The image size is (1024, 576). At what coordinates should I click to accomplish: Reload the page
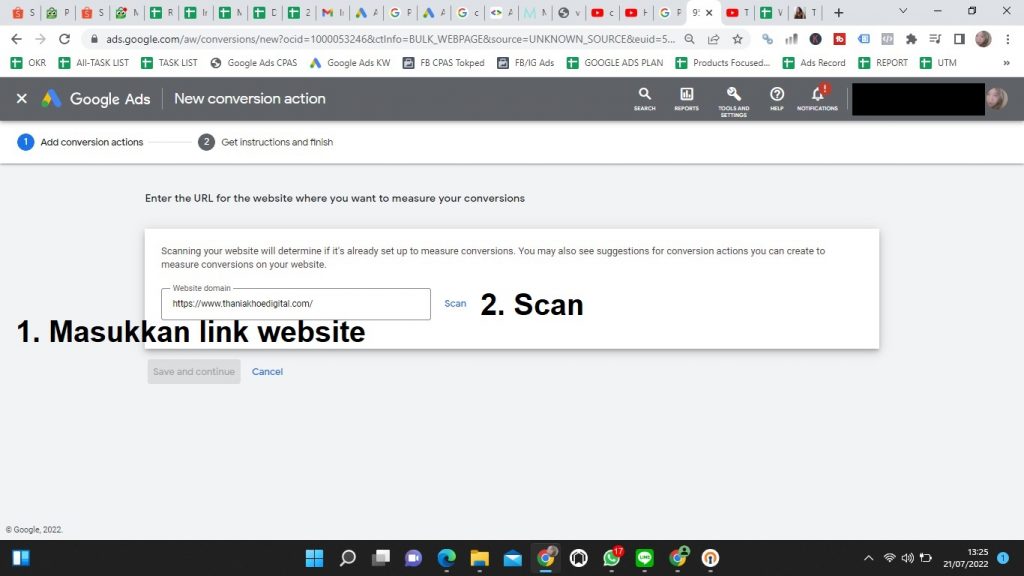[x=65, y=39]
